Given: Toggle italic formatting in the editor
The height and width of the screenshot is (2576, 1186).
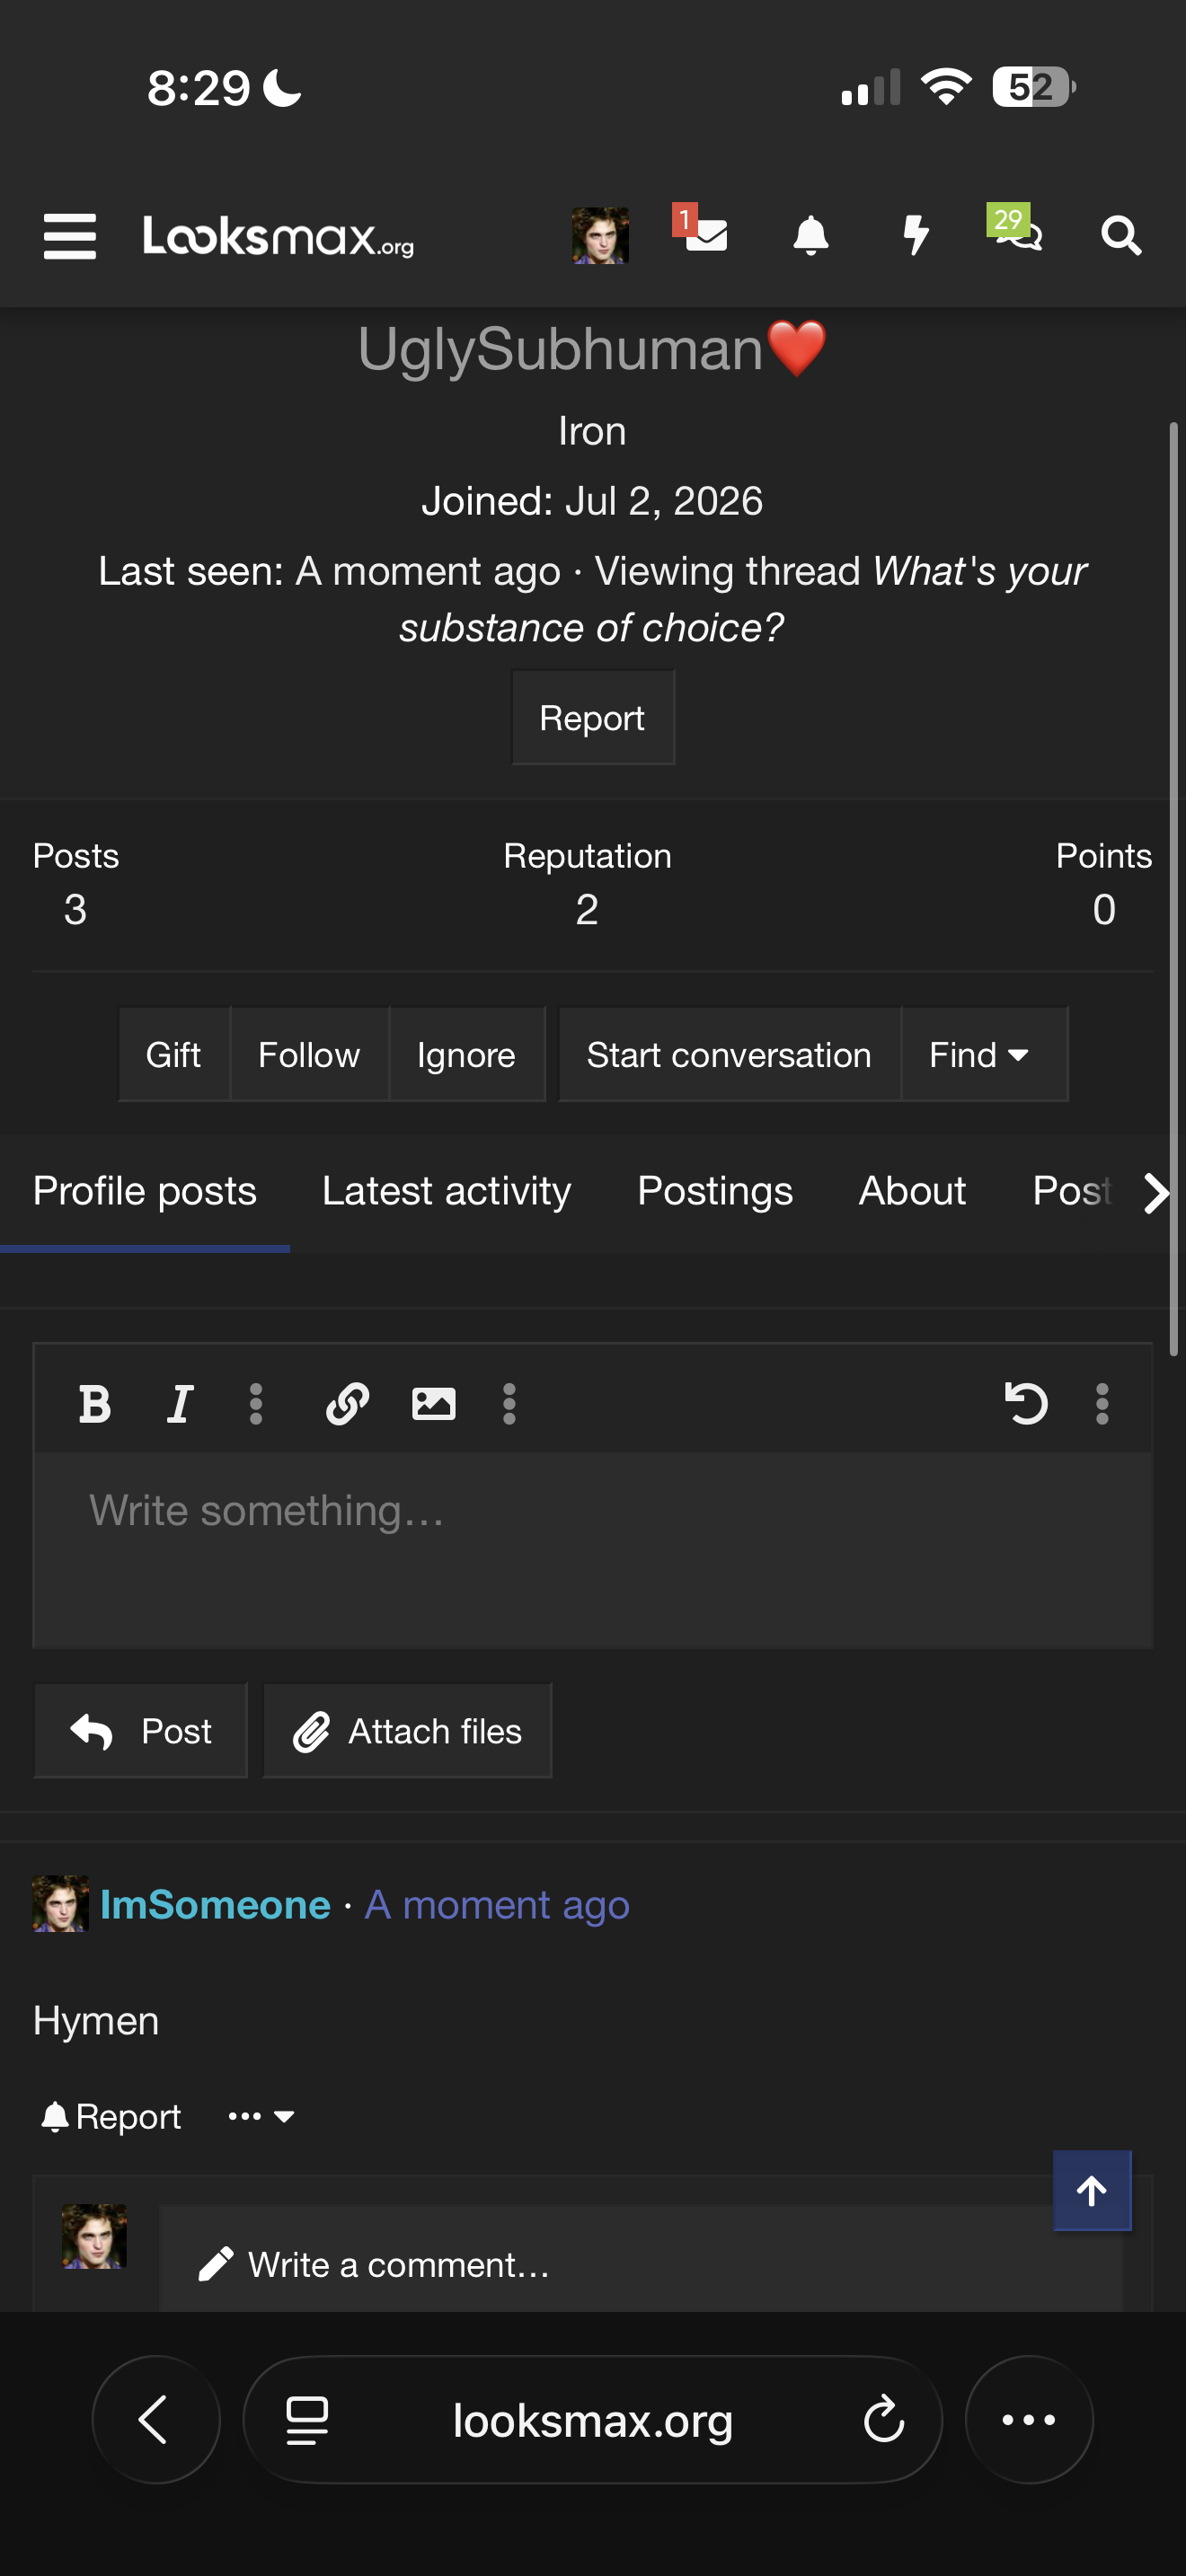Looking at the screenshot, I should [180, 1404].
